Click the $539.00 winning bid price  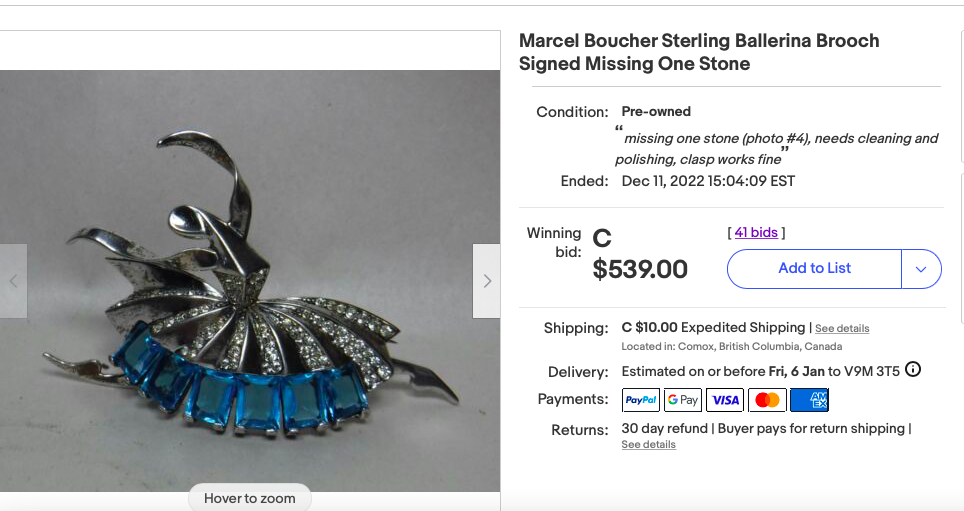tap(640, 269)
